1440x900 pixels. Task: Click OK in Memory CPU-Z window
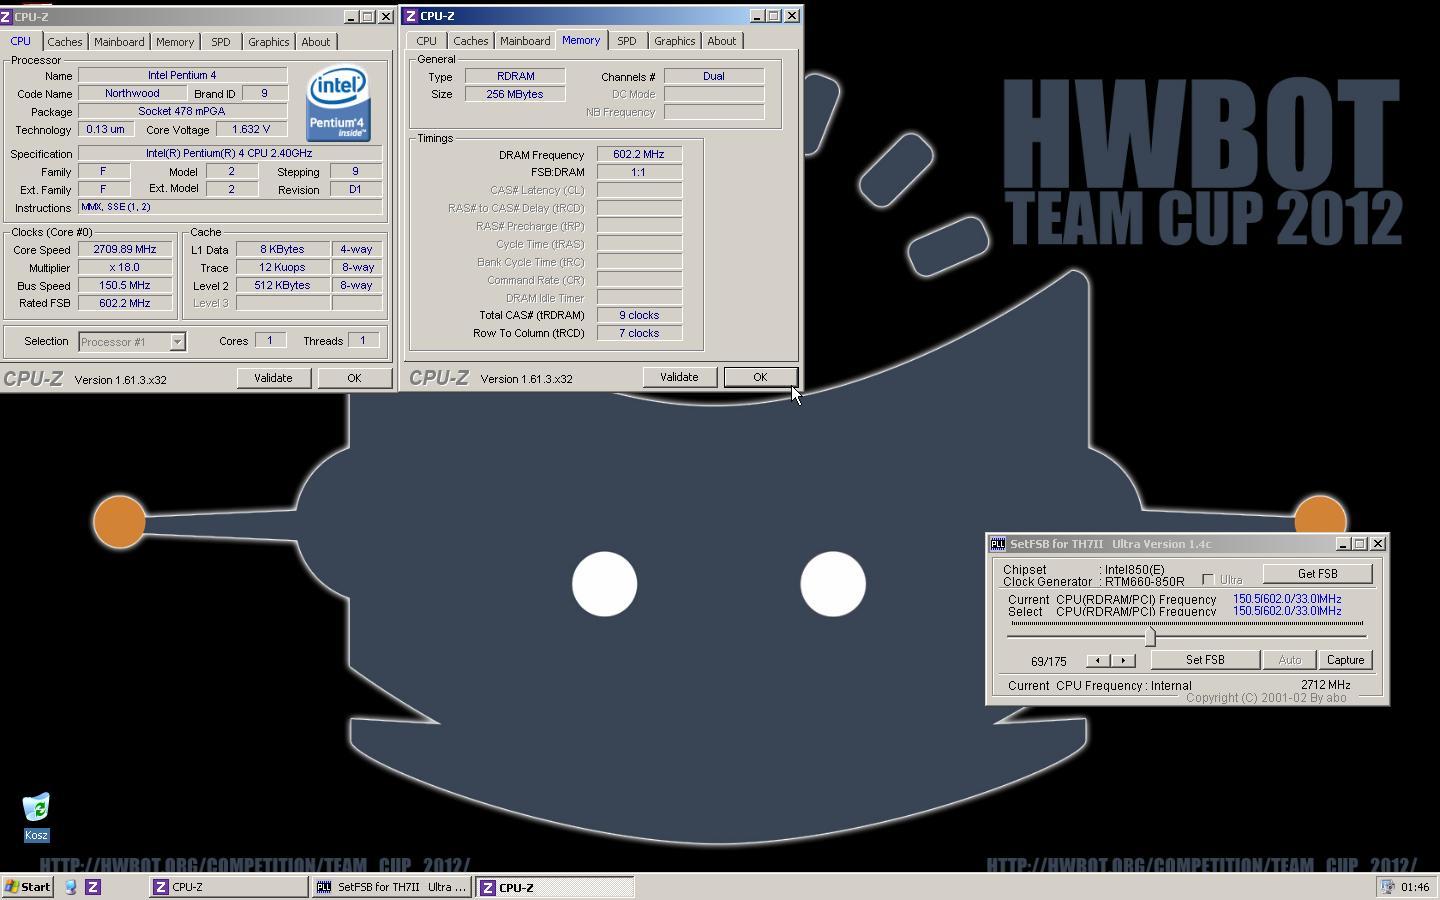[x=760, y=377]
